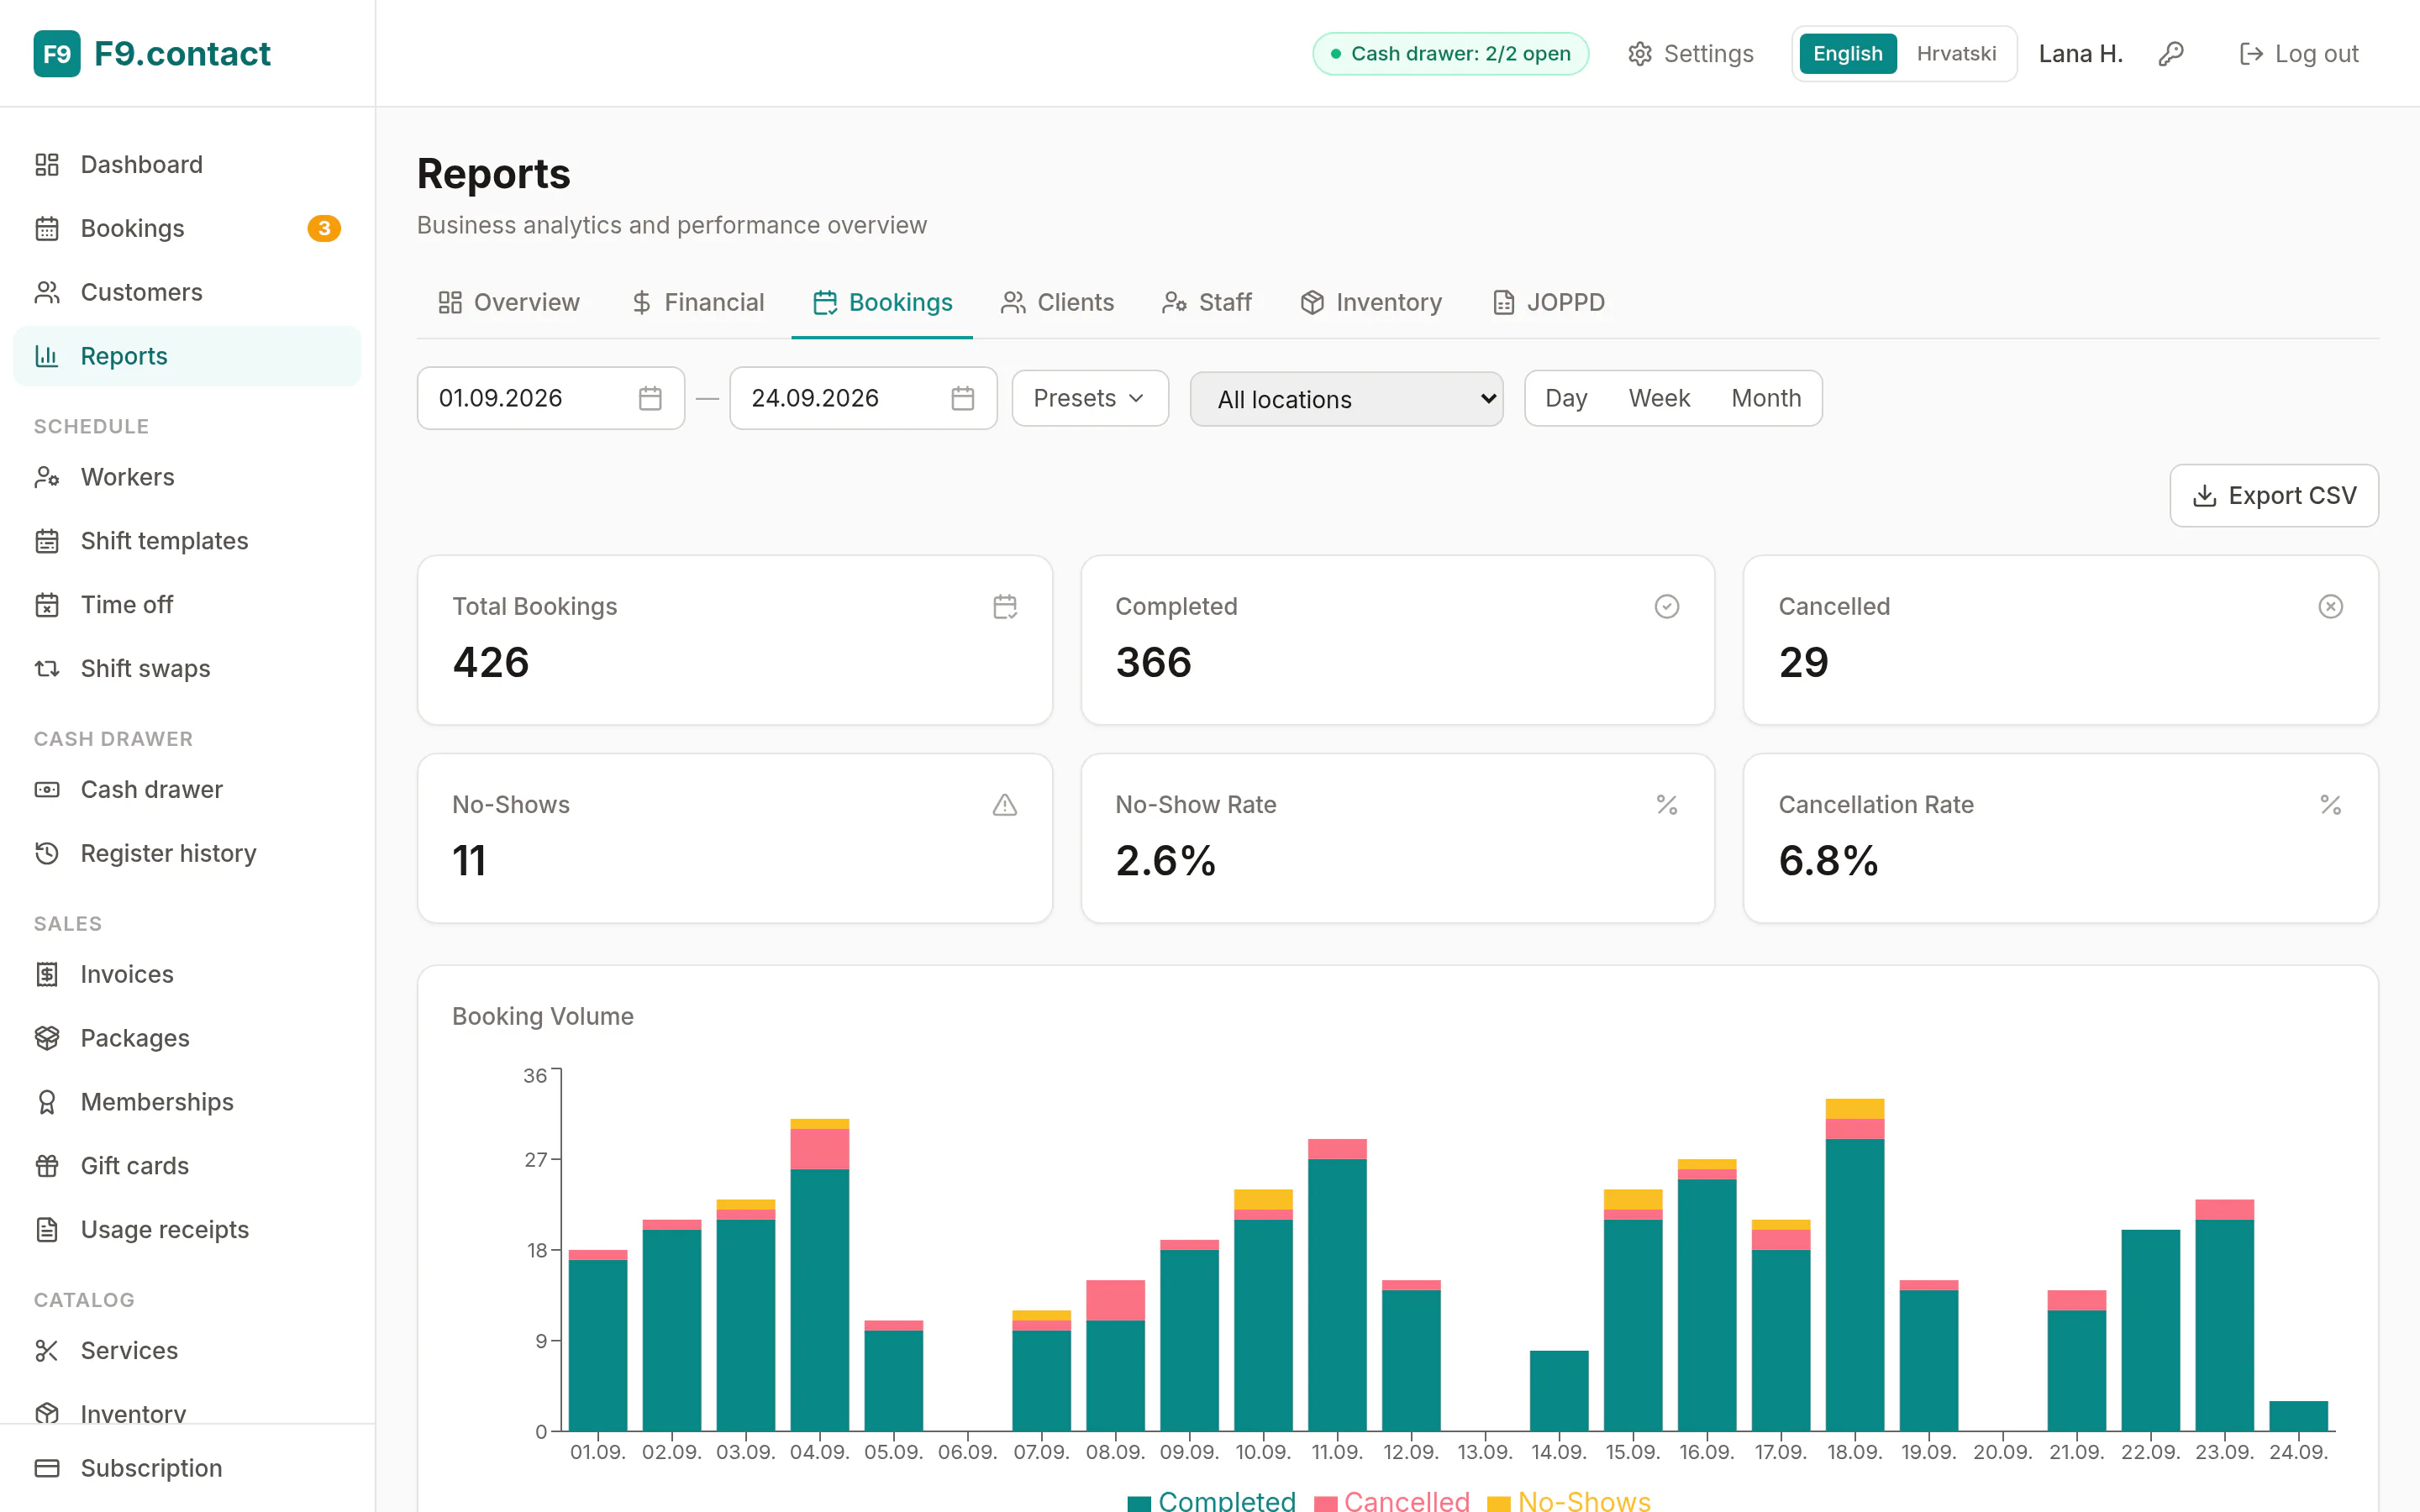Image resolution: width=2420 pixels, height=1512 pixels.
Task: Click the Bookings calendar icon in sidebar
Action: 47,229
